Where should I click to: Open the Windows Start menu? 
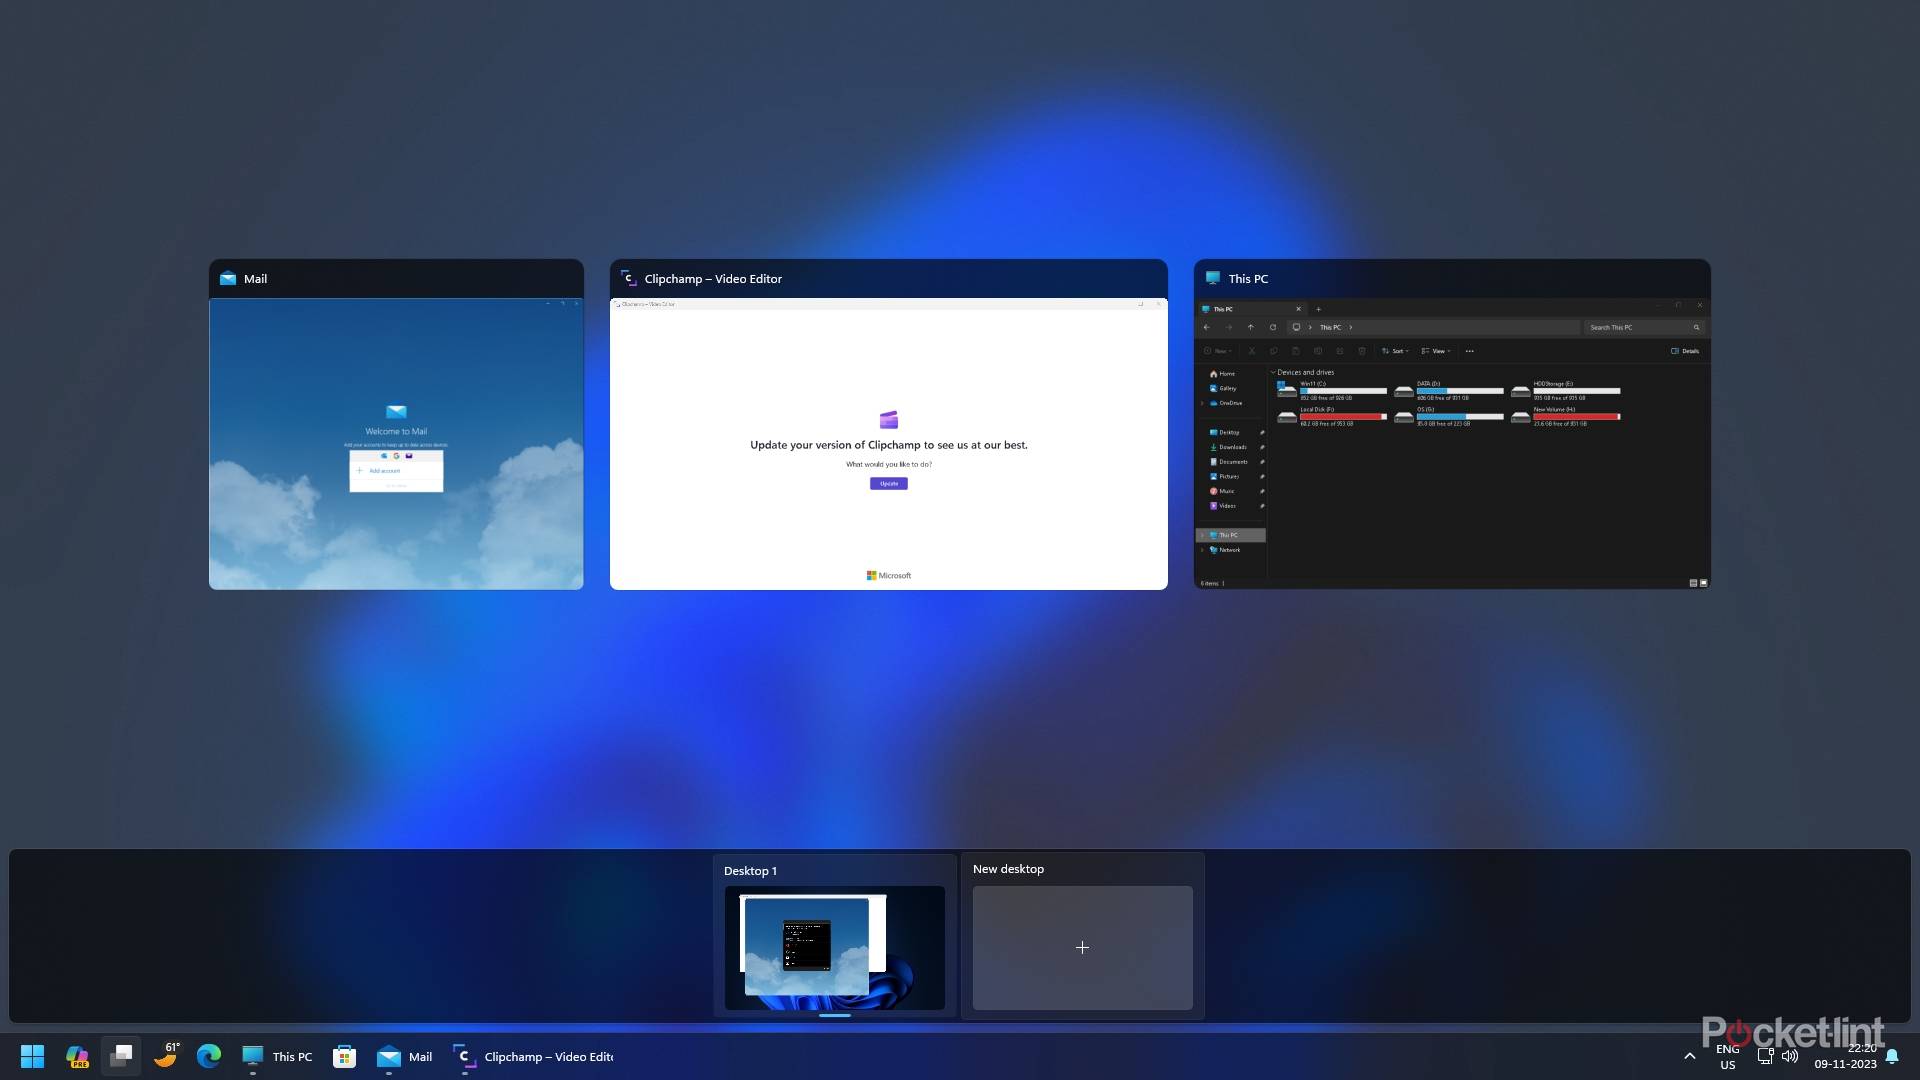point(32,1056)
